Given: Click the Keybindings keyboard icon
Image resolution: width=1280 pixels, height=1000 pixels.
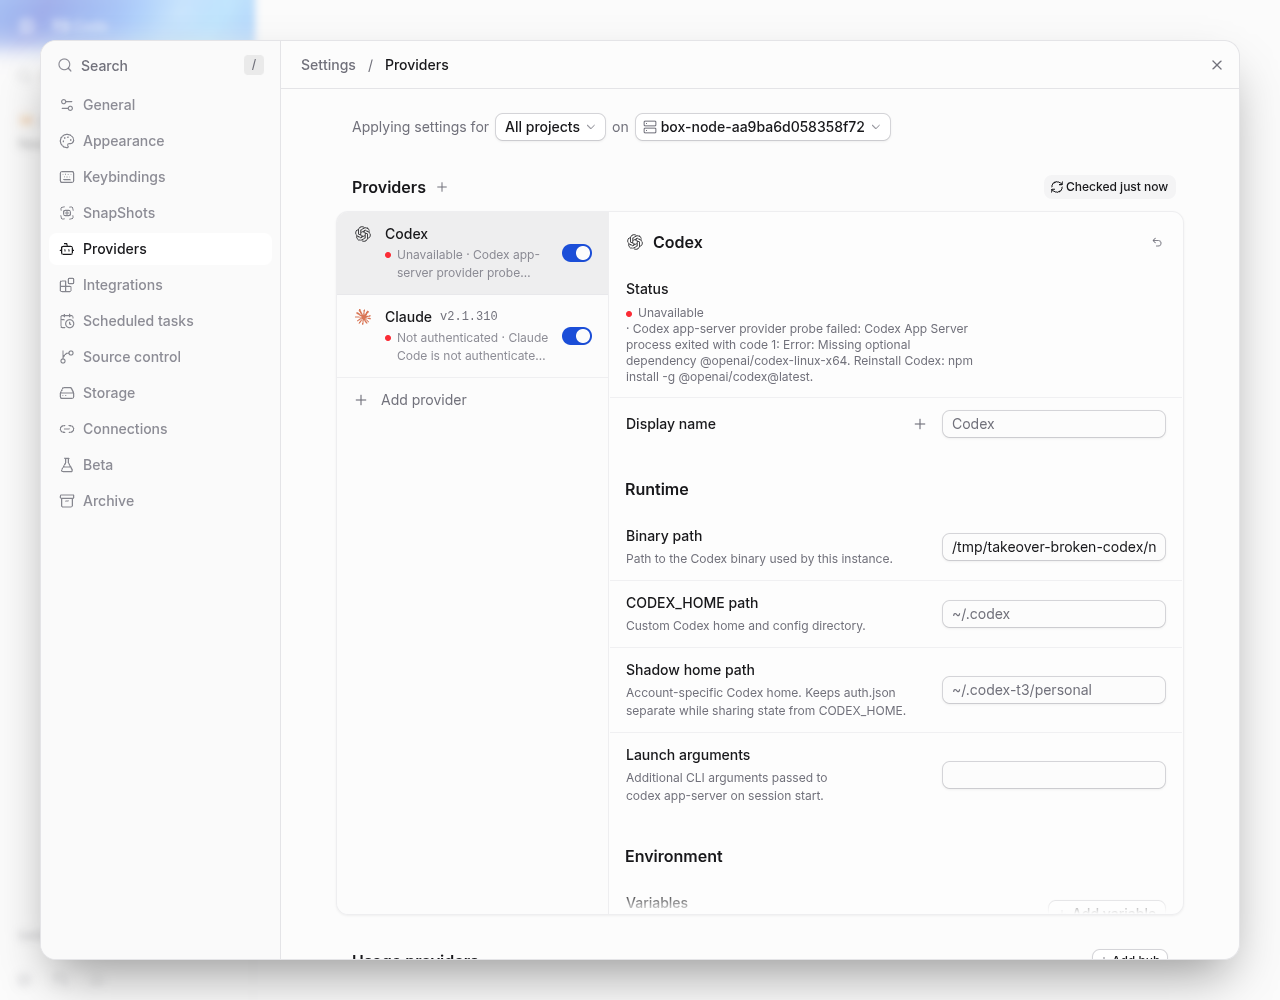Looking at the screenshot, I should point(67,177).
